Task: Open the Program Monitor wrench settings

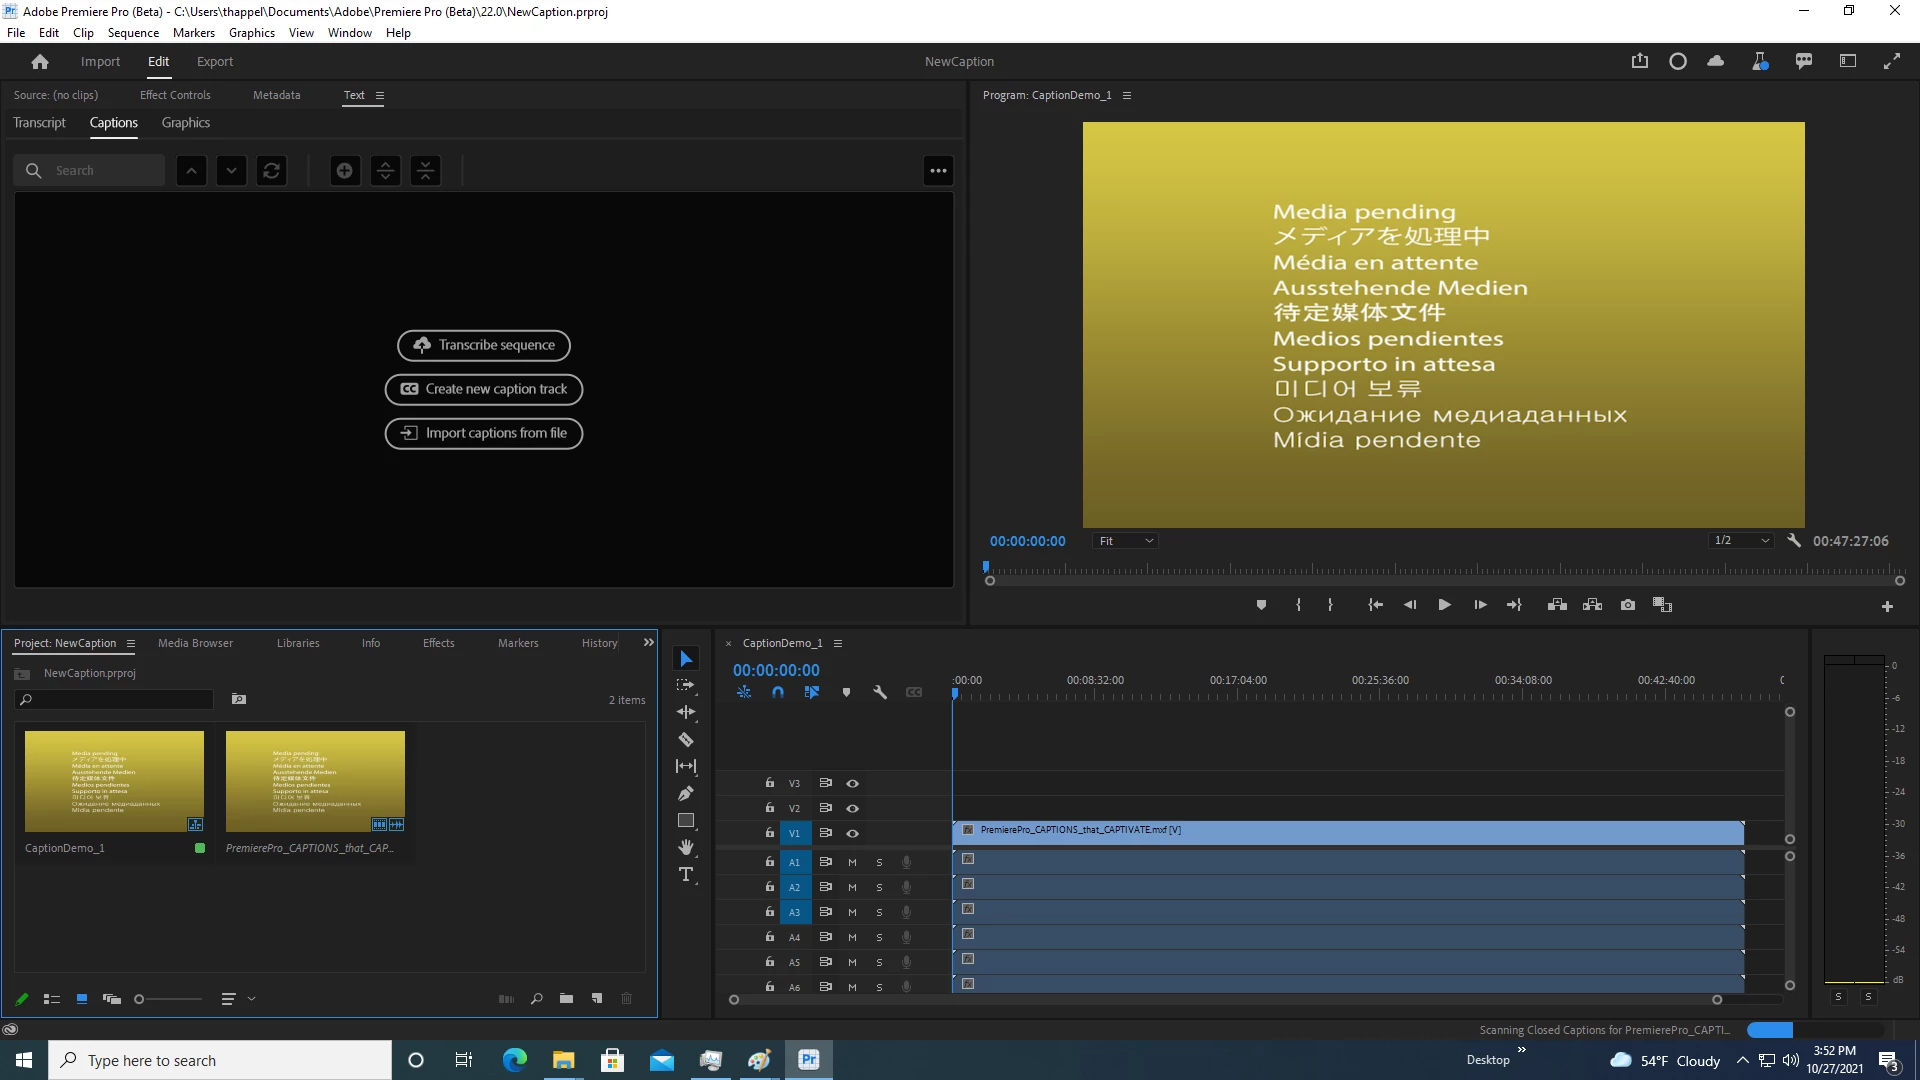Action: (1794, 541)
